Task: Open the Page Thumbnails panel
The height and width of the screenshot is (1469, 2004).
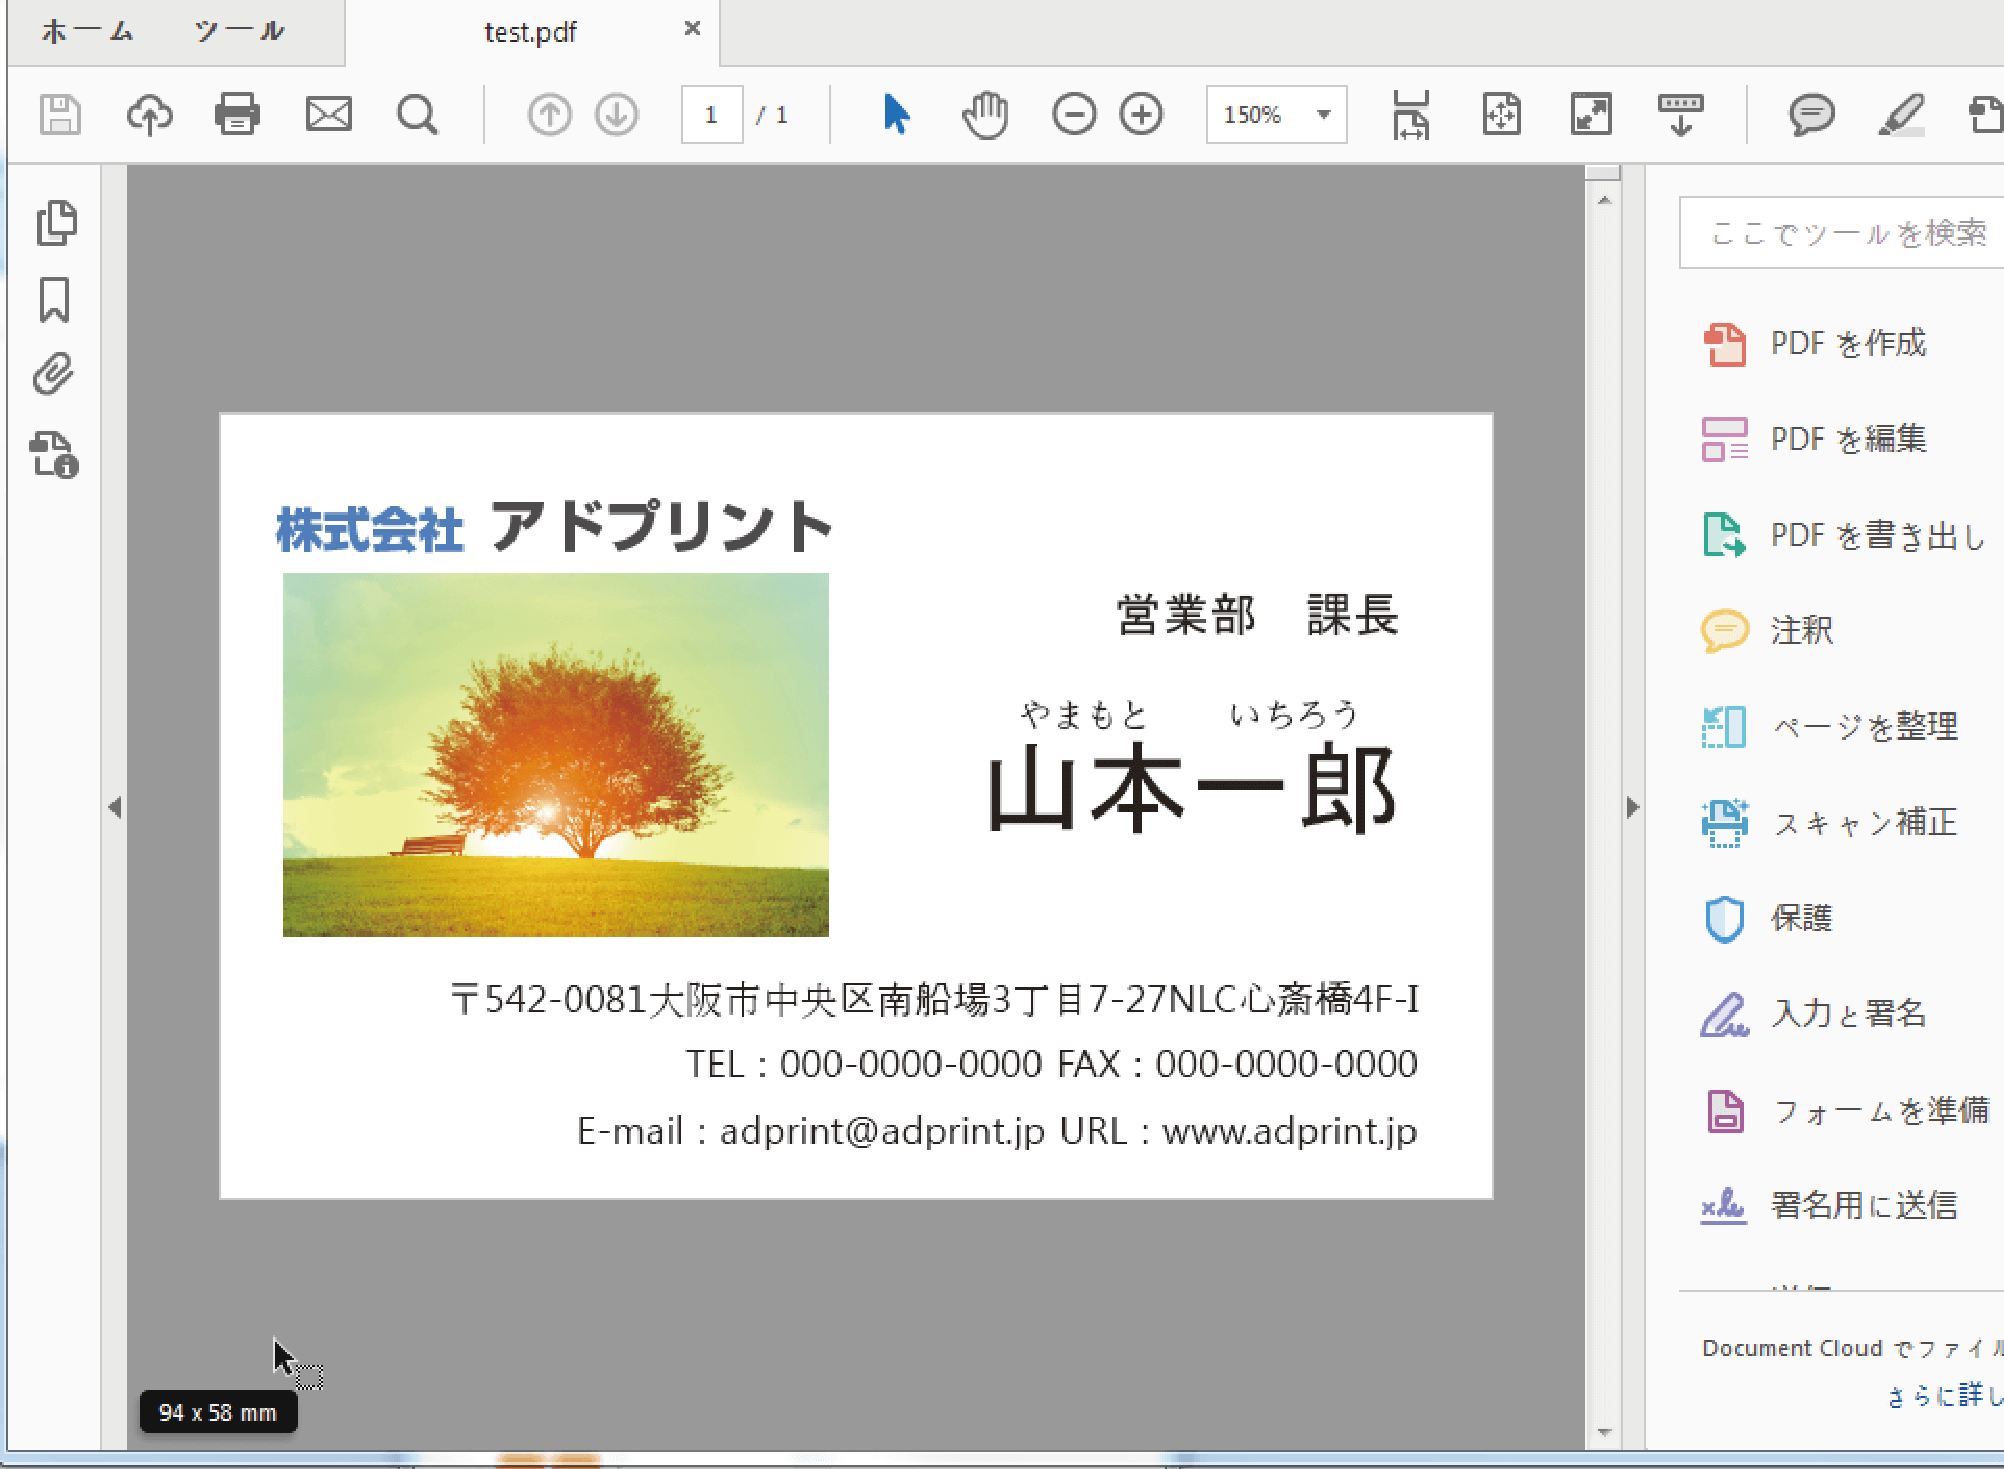Action: [x=56, y=222]
